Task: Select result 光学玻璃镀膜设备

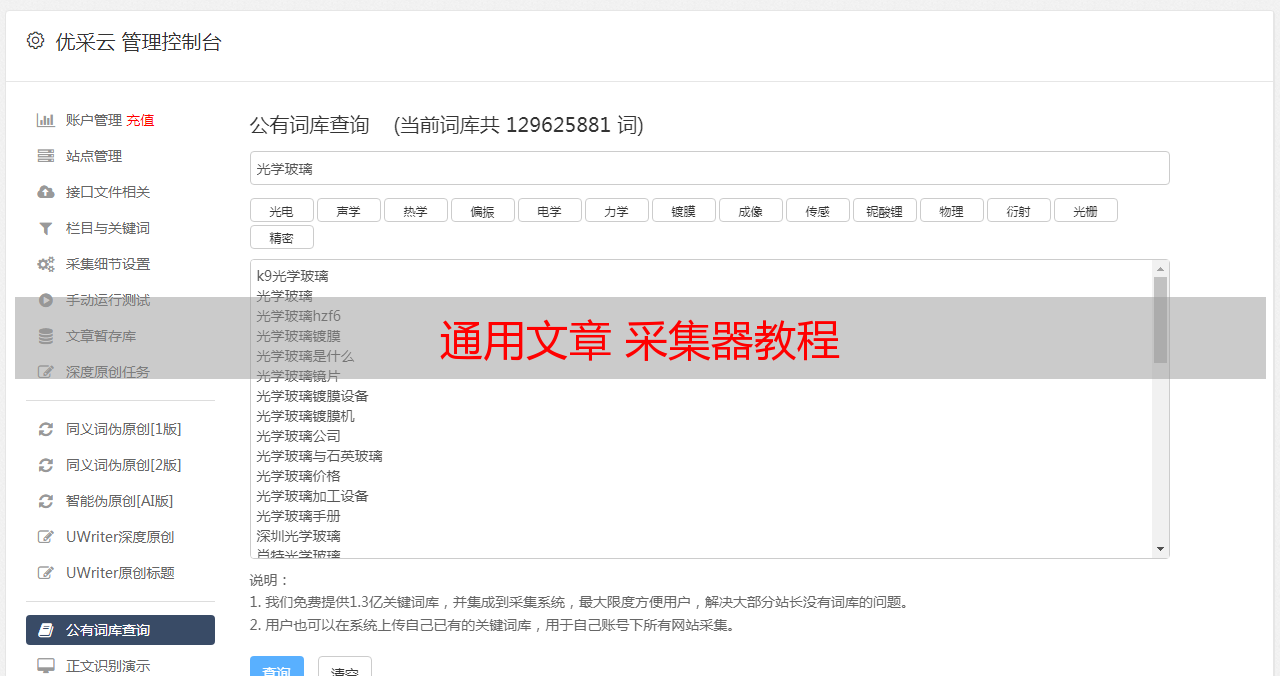Action: pos(312,396)
